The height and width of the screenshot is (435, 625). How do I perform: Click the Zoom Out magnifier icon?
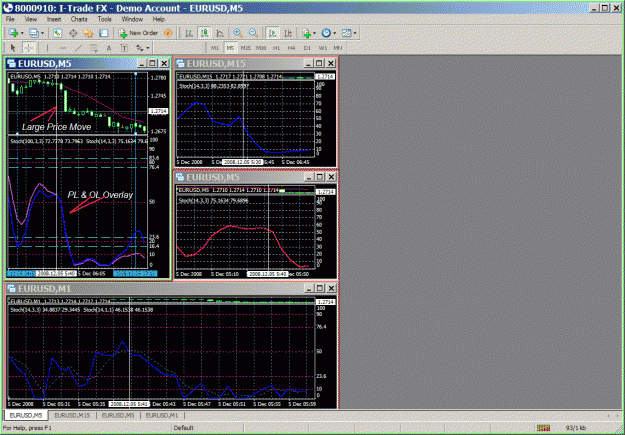coord(253,33)
